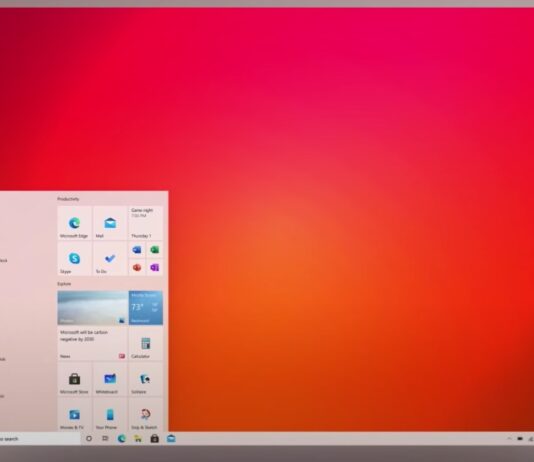Open the Your Phone tile
Viewport: 534px width, 462px height.
110,414
